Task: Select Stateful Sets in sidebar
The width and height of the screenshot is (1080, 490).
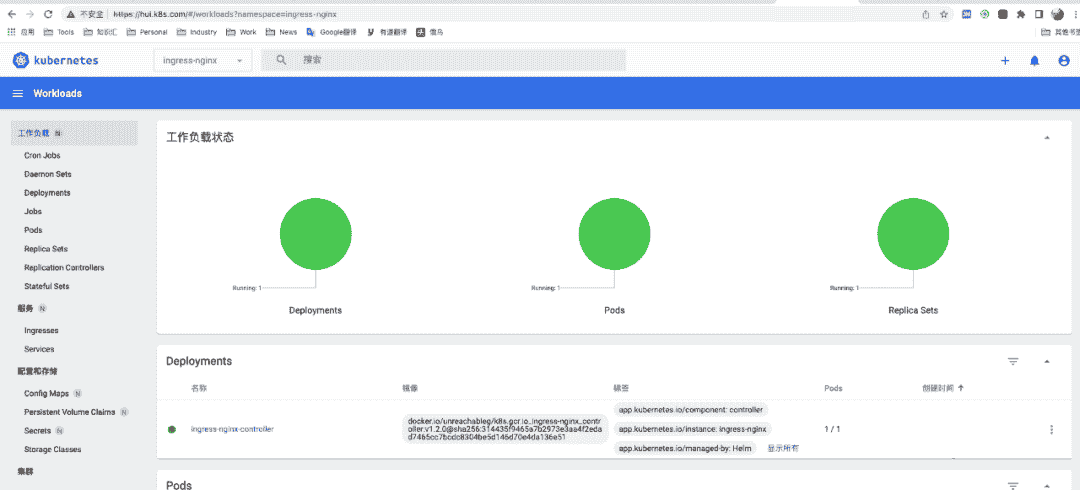Action: click(46, 286)
